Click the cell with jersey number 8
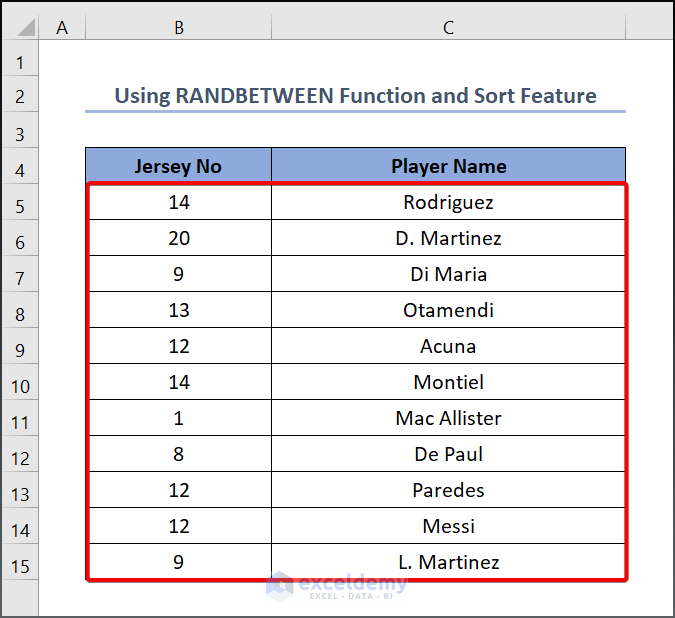Viewport: 675px width, 618px height. pyautogui.click(x=178, y=454)
